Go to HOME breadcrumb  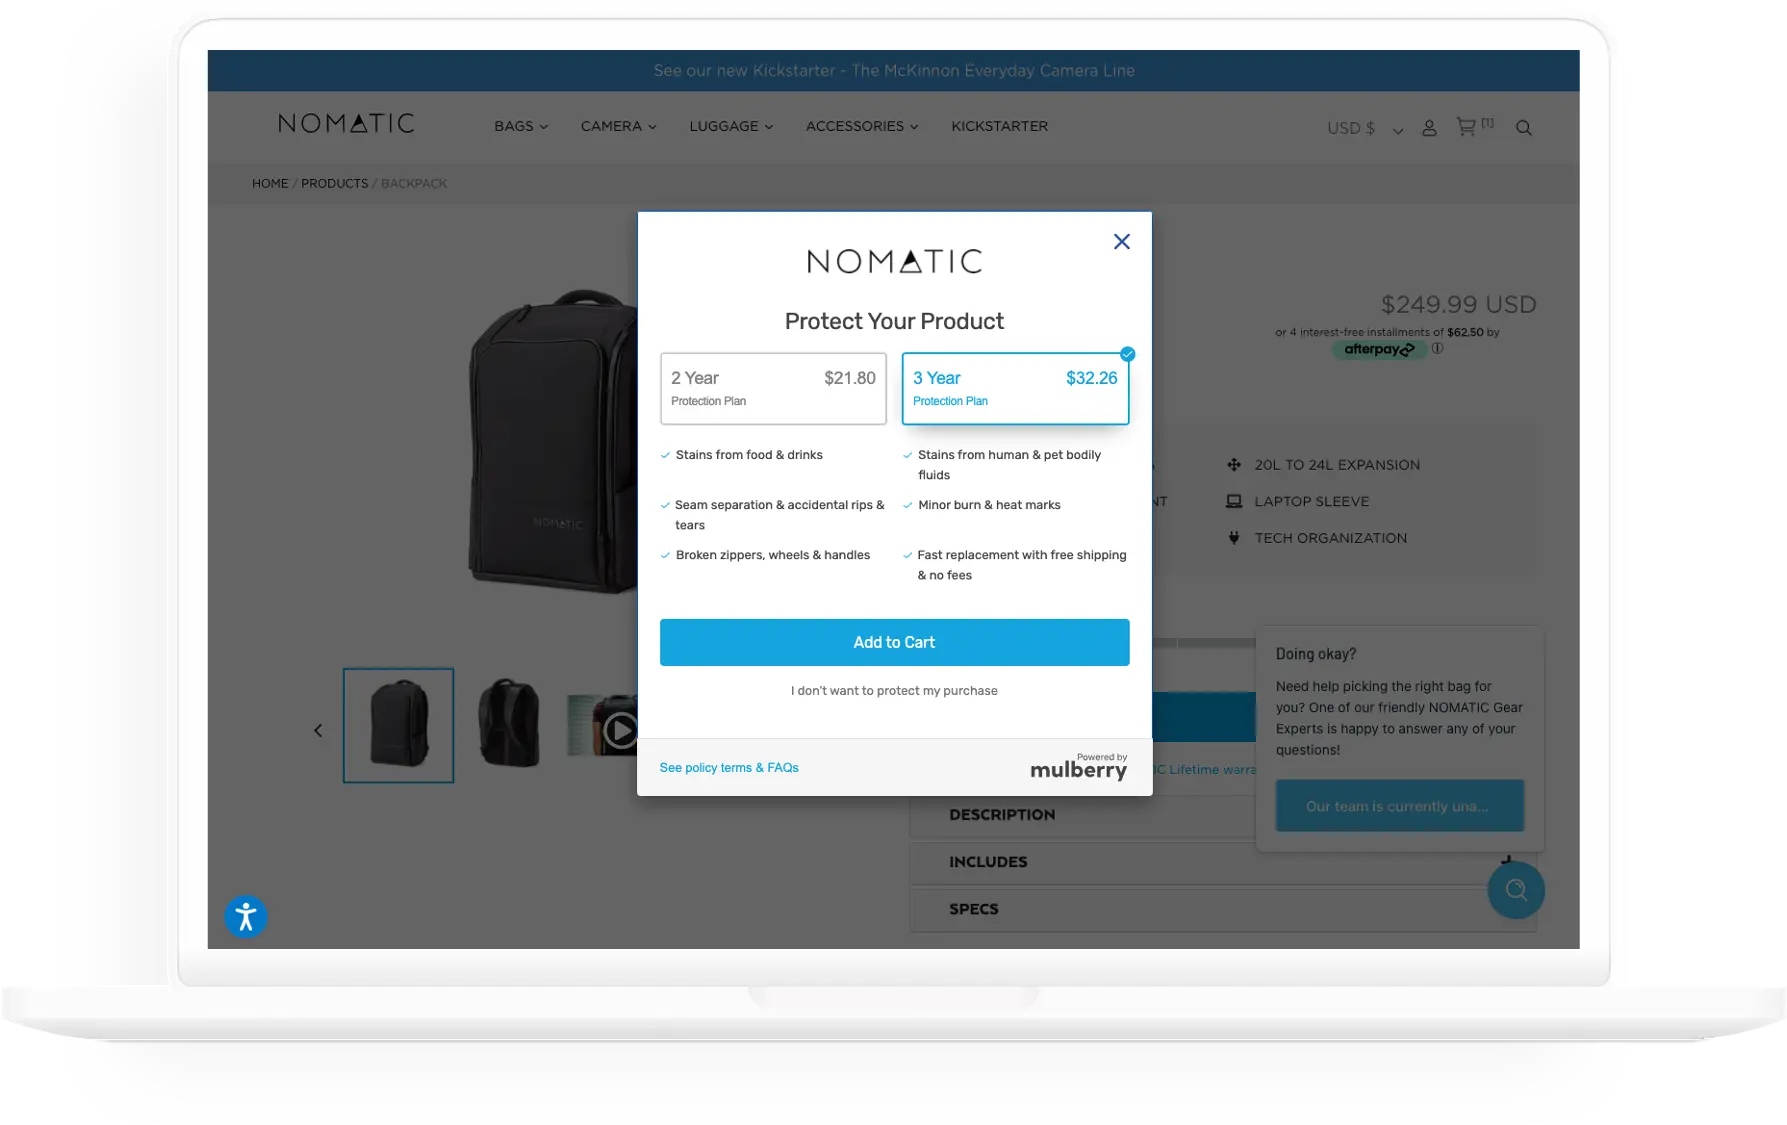(x=270, y=183)
